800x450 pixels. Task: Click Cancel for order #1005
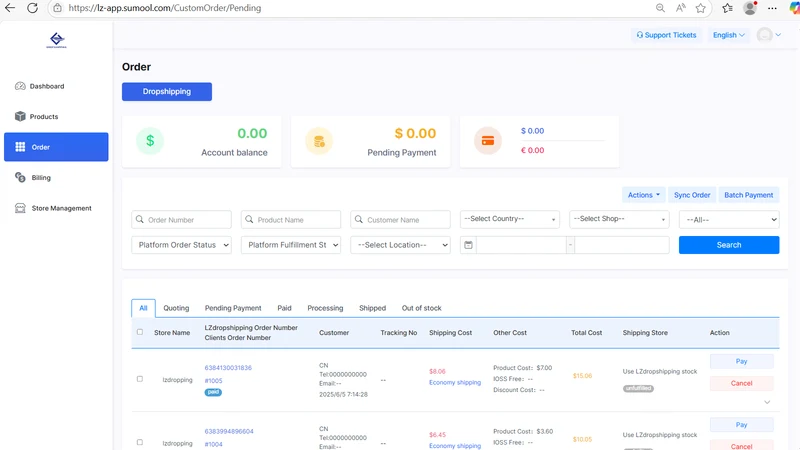tap(741, 383)
